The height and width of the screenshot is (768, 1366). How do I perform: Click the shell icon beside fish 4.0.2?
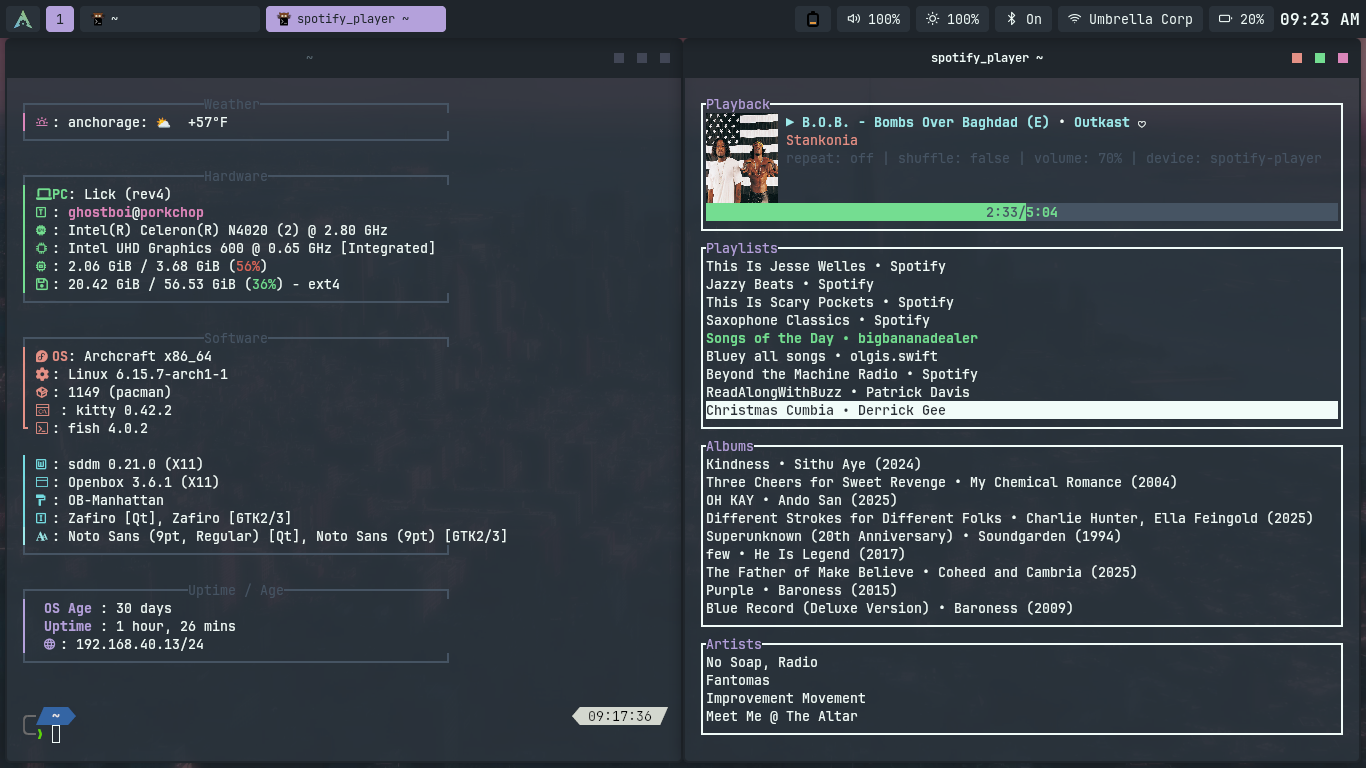pyautogui.click(x=42, y=428)
